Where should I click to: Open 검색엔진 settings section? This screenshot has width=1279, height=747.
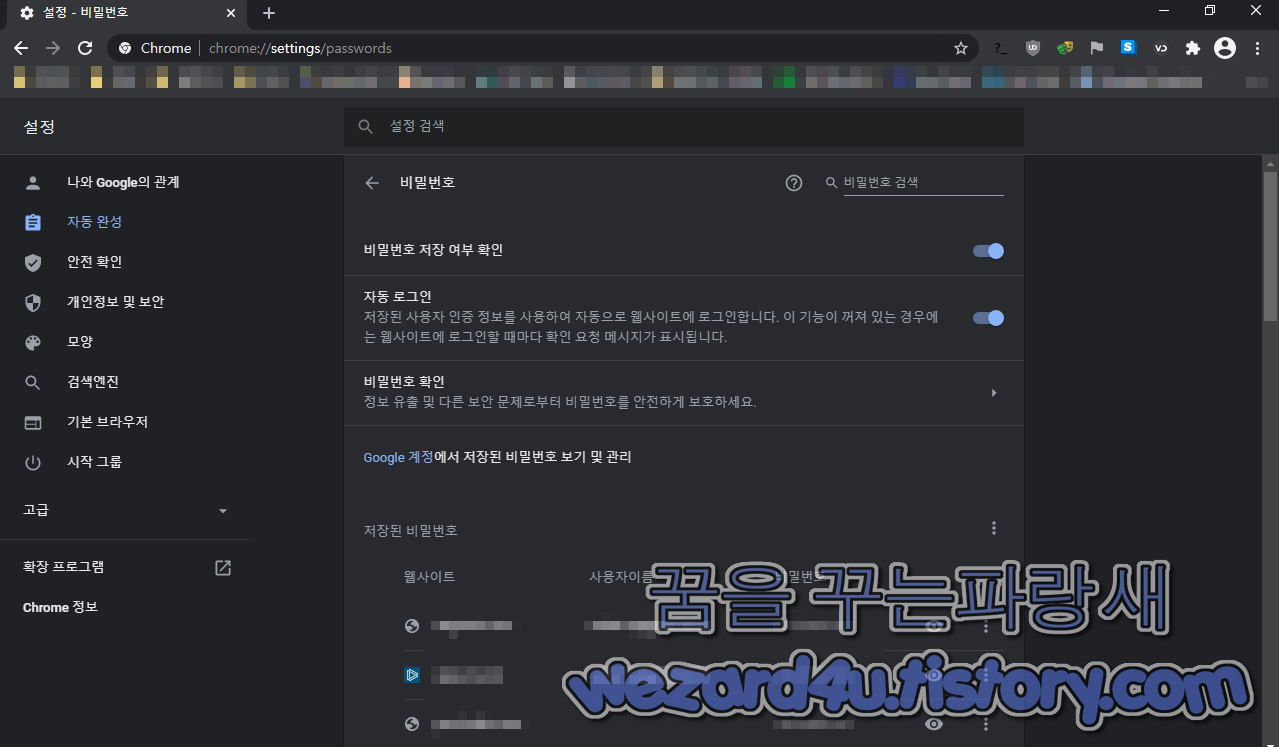[x=93, y=382]
